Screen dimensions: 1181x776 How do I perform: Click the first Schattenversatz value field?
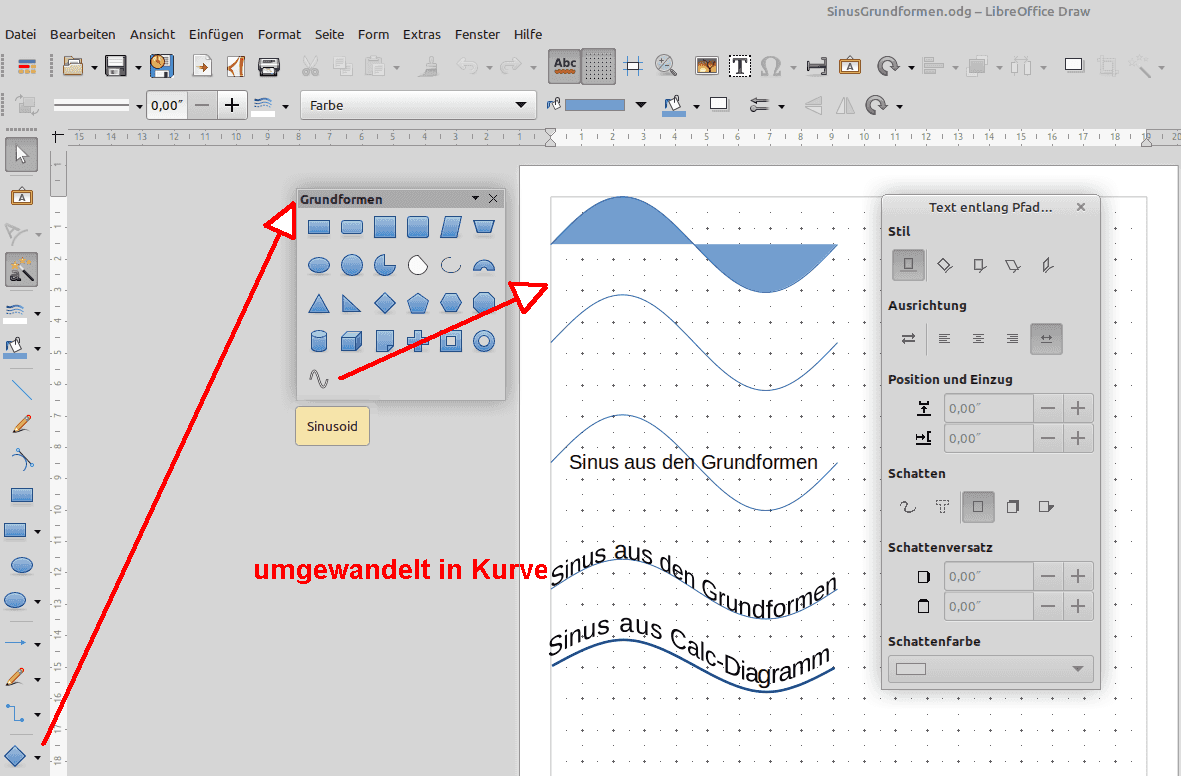988,576
